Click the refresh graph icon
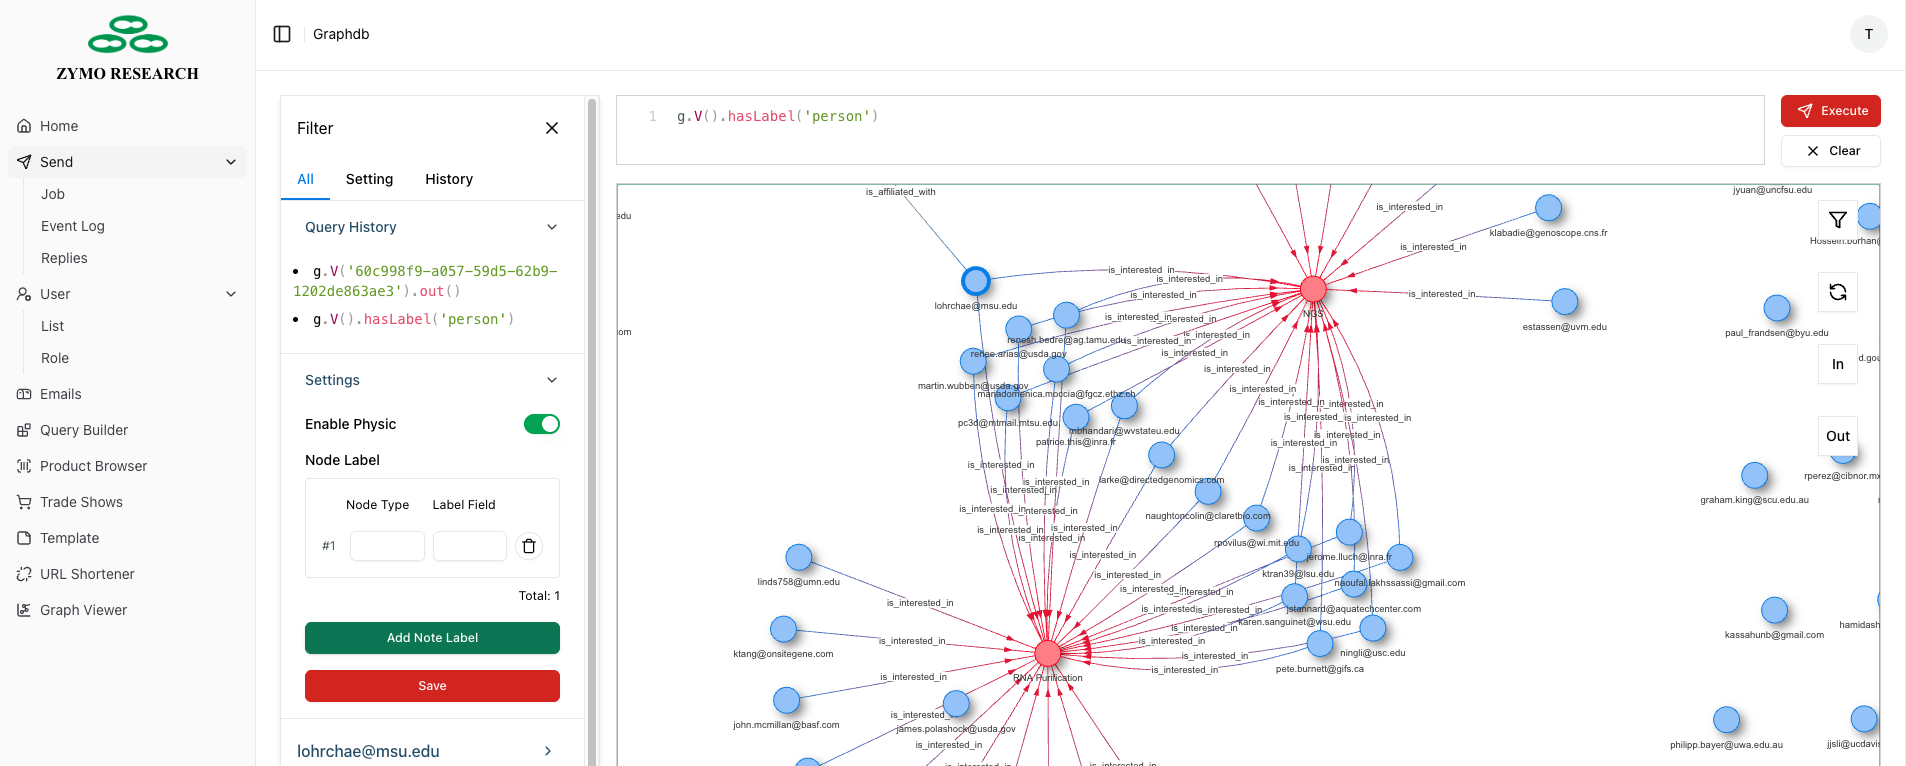 pos(1837,292)
